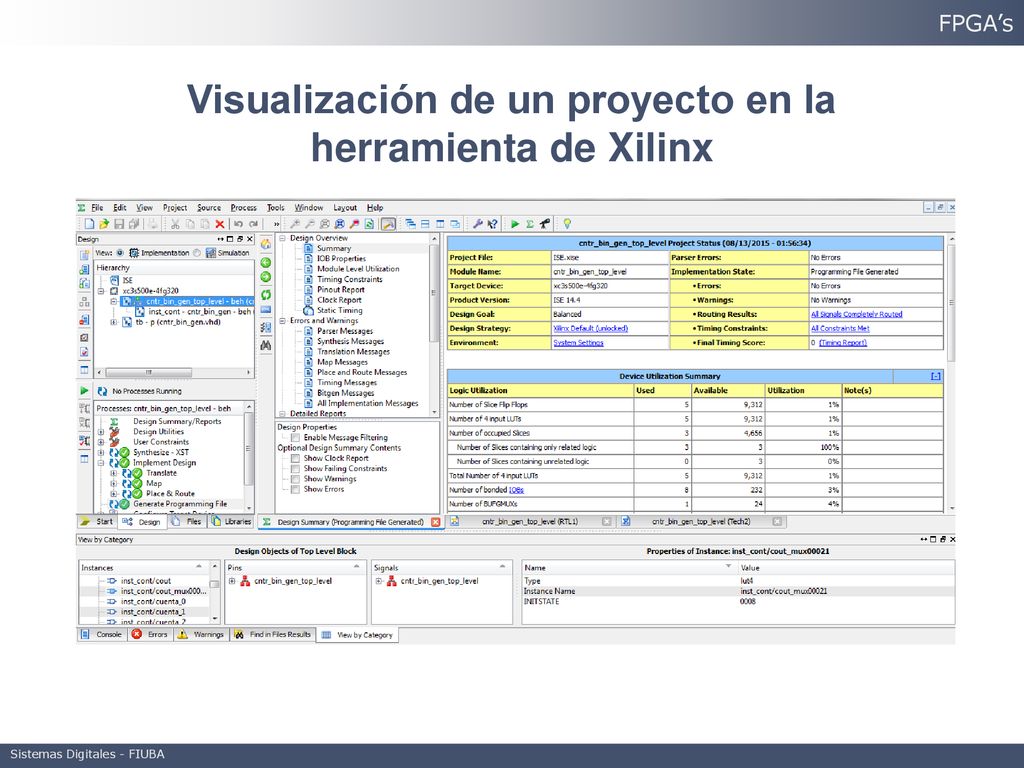Check the Show Failing Constraints option
Screen dimensions: 1024x768
(295, 469)
